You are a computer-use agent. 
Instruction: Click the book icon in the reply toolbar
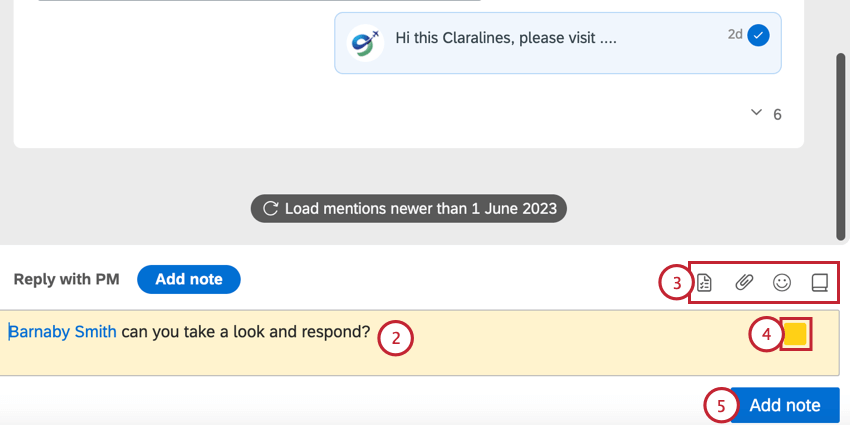point(819,283)
